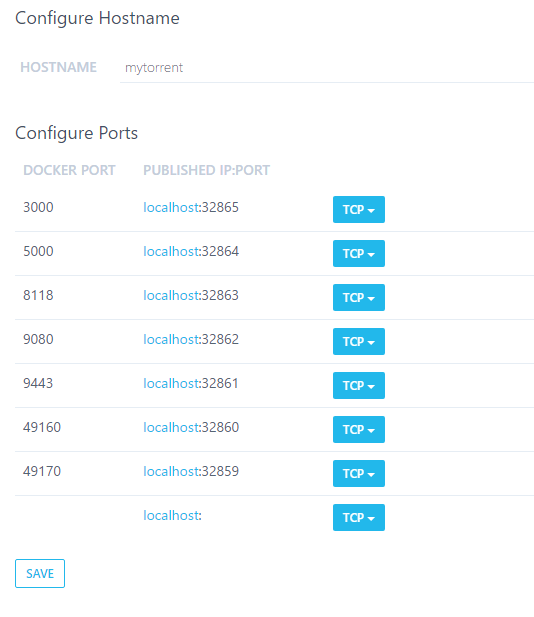The width and height of the screenshot is (534, 617).
Task: Open TCP protocol dropdown for port 3000
Action: coord(358,209)
